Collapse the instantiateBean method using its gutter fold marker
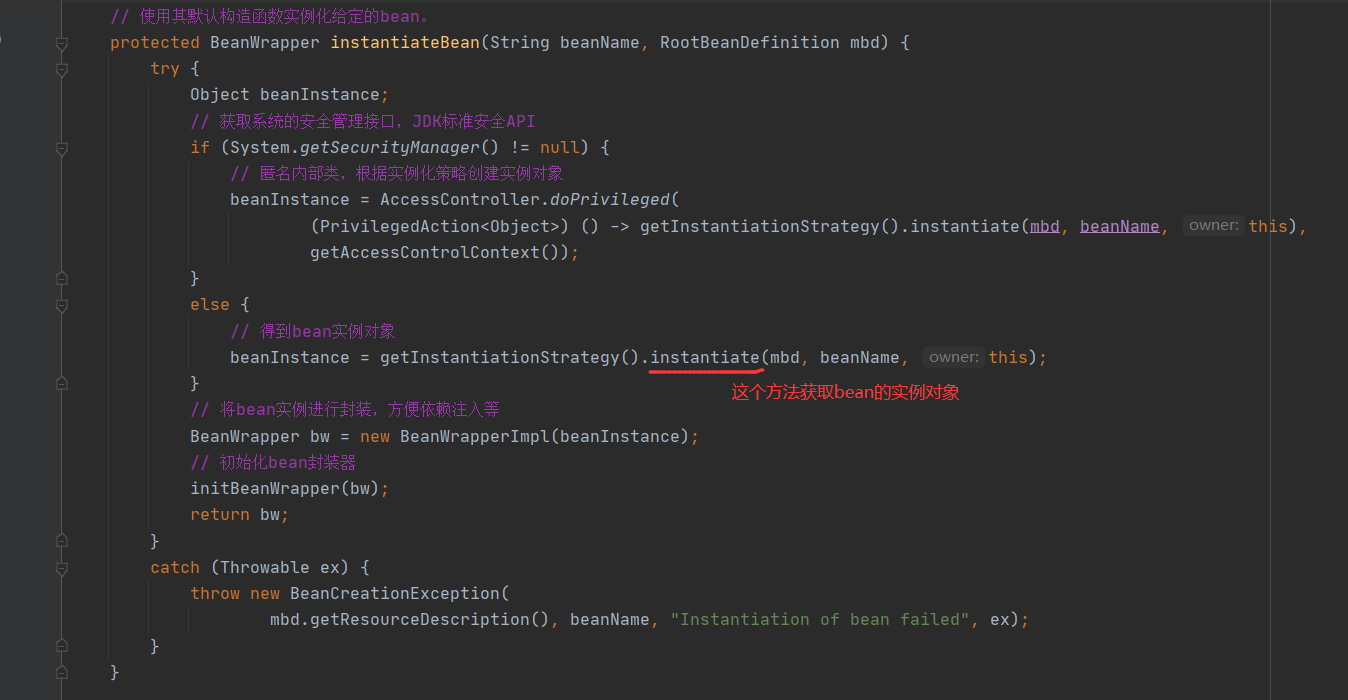The width and height of the screenshot is (1348, 700). pos(62,44)
